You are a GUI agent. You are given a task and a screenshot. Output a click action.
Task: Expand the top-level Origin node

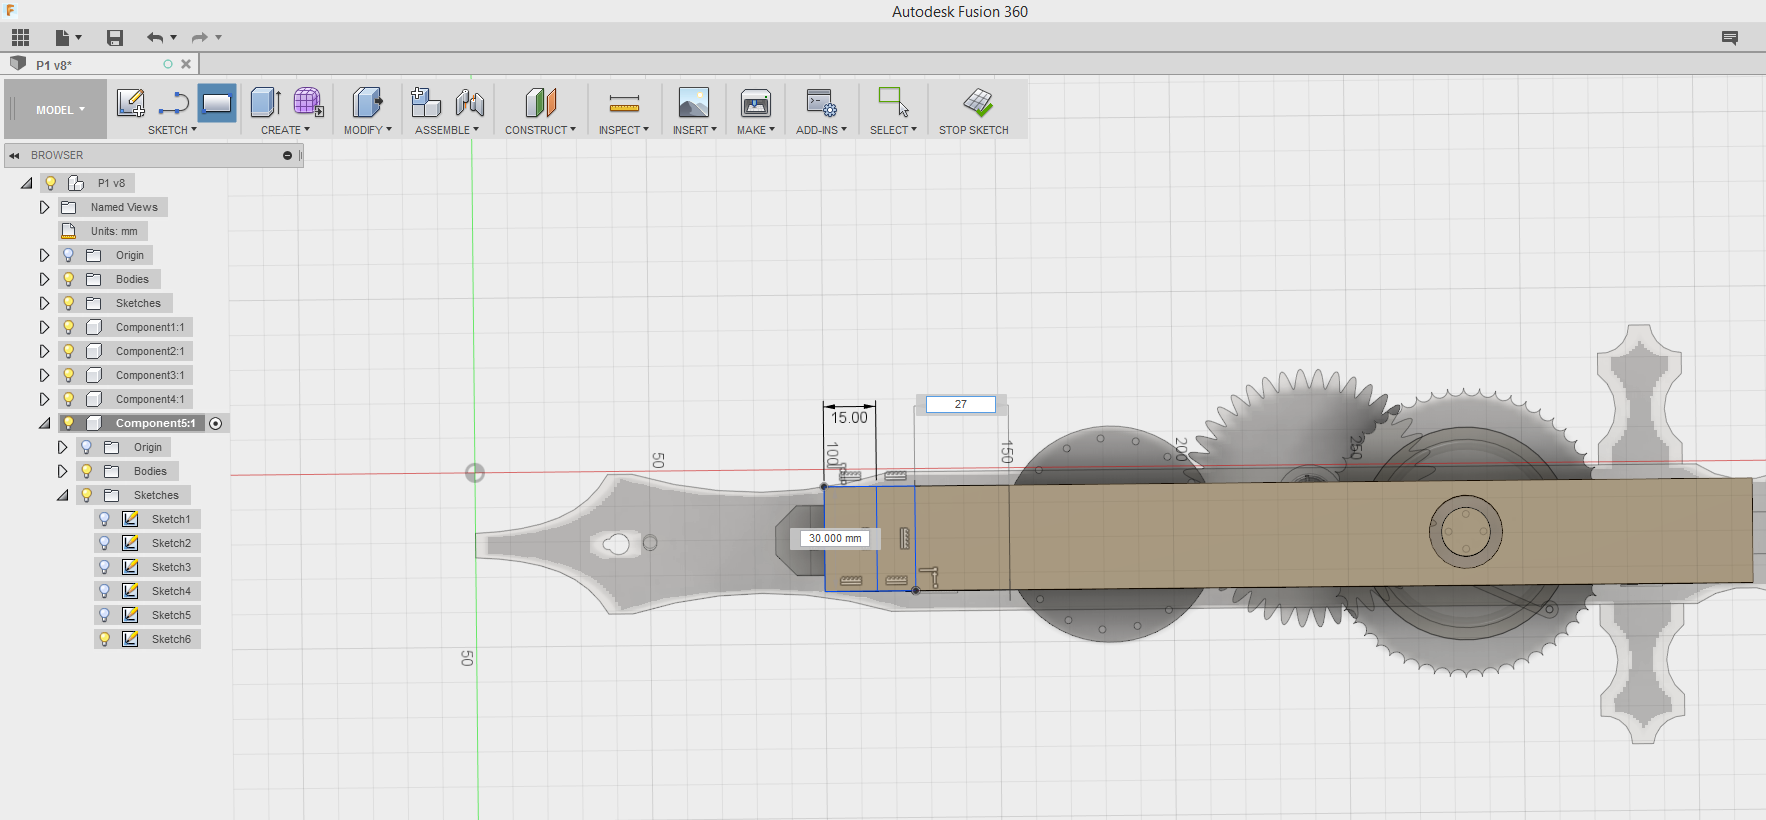point(44,255)
